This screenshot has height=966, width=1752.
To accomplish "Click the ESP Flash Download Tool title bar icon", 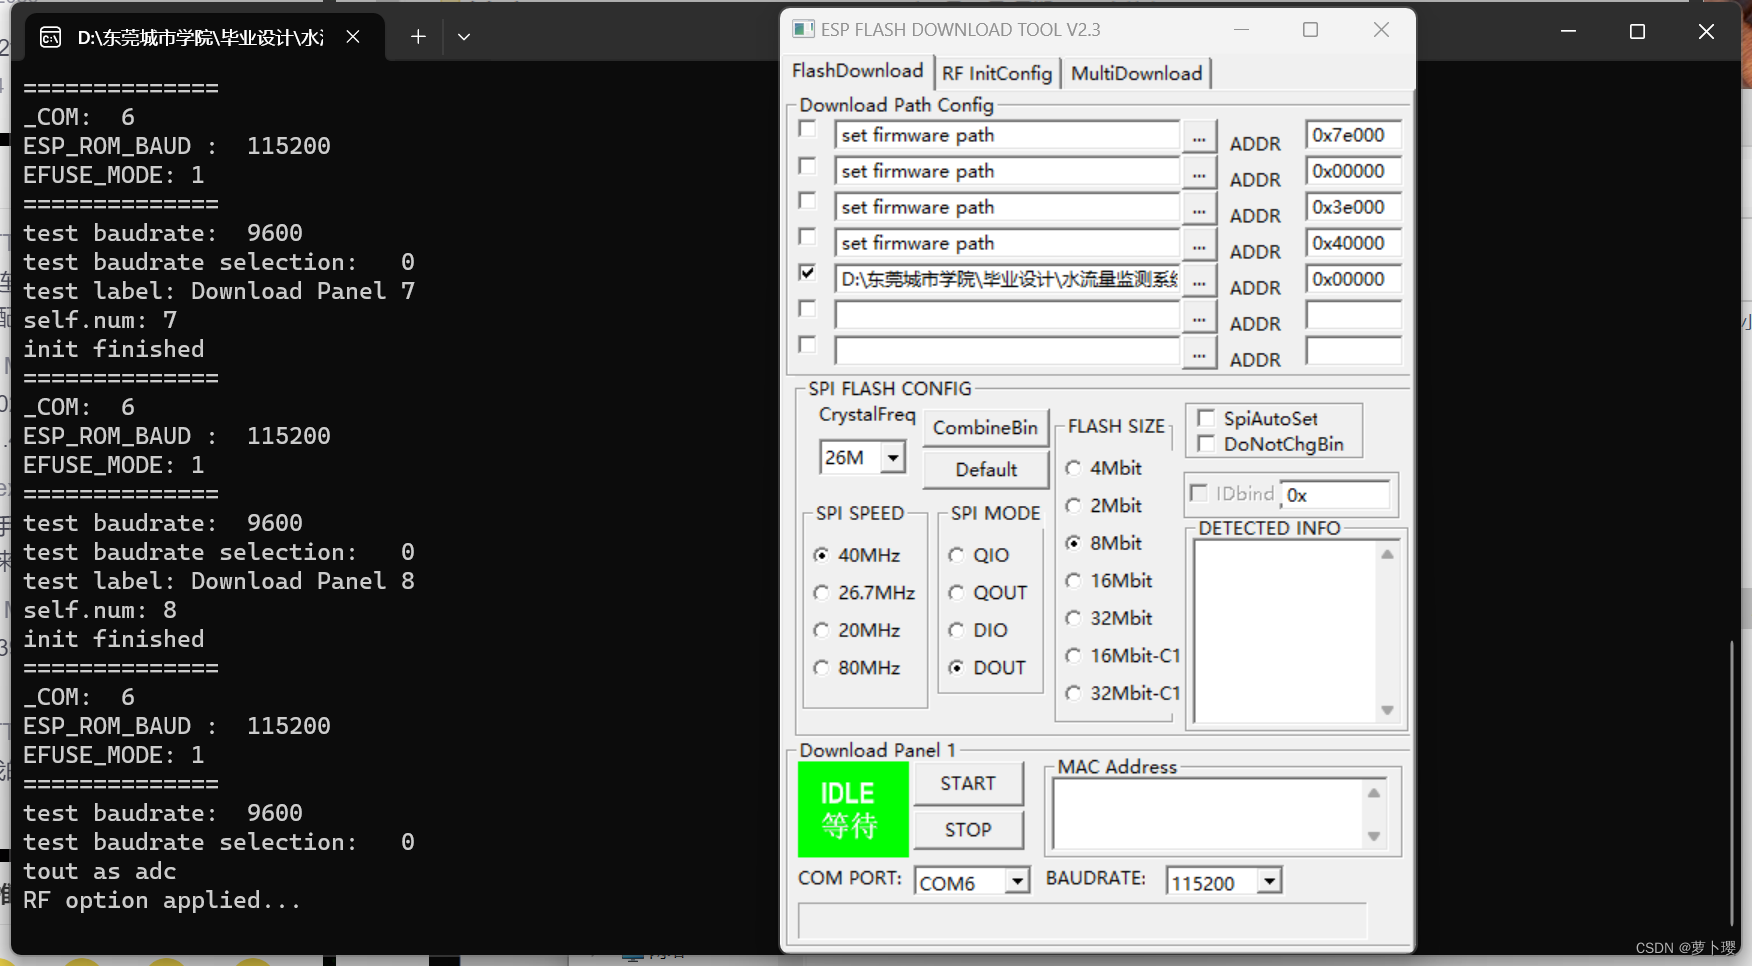I will coord(801,29).
